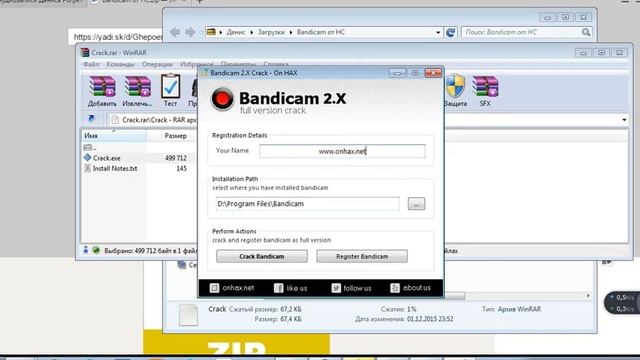Open the Файл menu in WinRAR
This screenshot has width=640, height=360.
tap(91, 64)
